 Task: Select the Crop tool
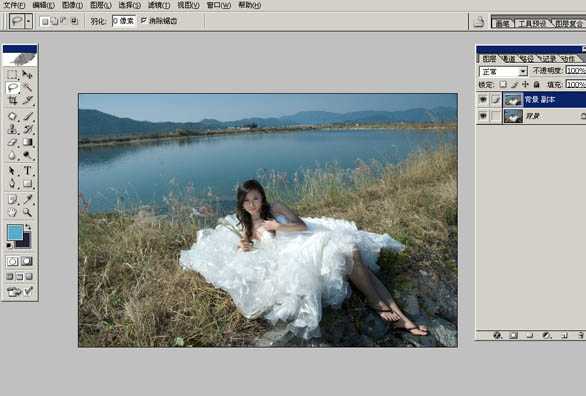[13, 100]
